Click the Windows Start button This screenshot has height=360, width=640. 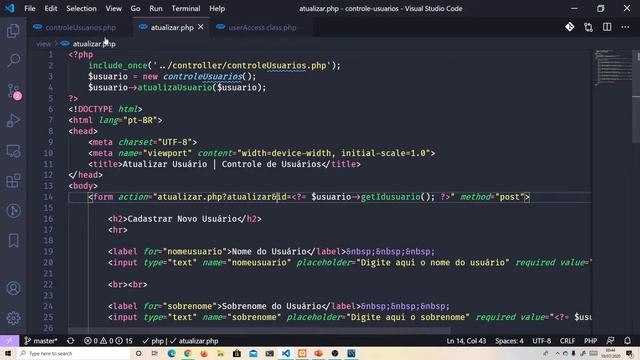tap(8, 353)
